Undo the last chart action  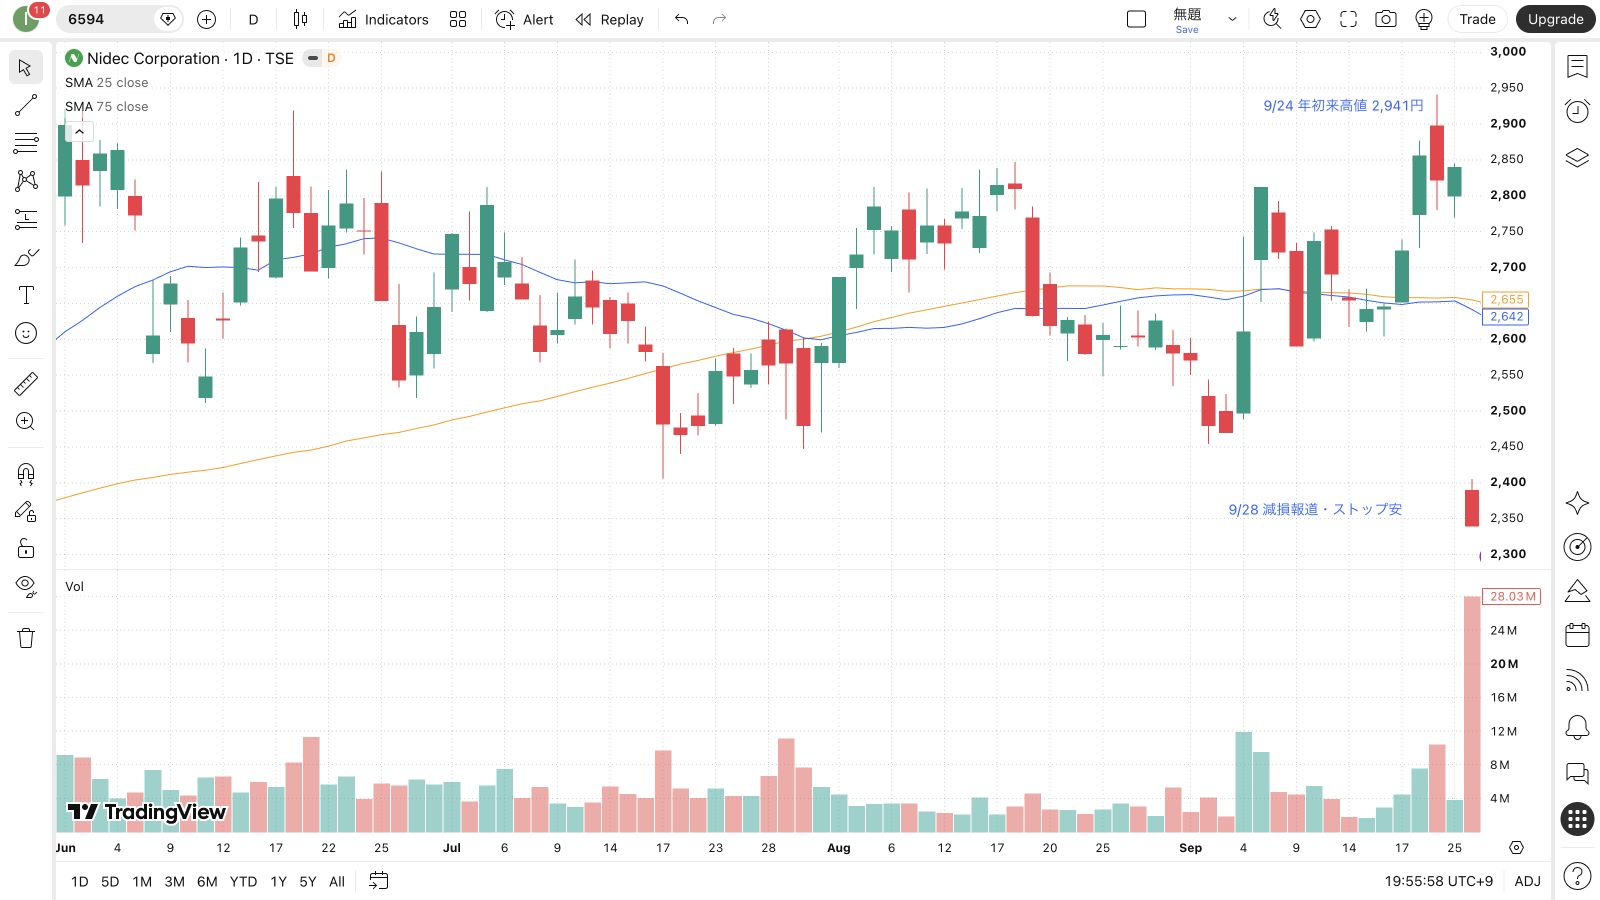[x=681, y=19]
